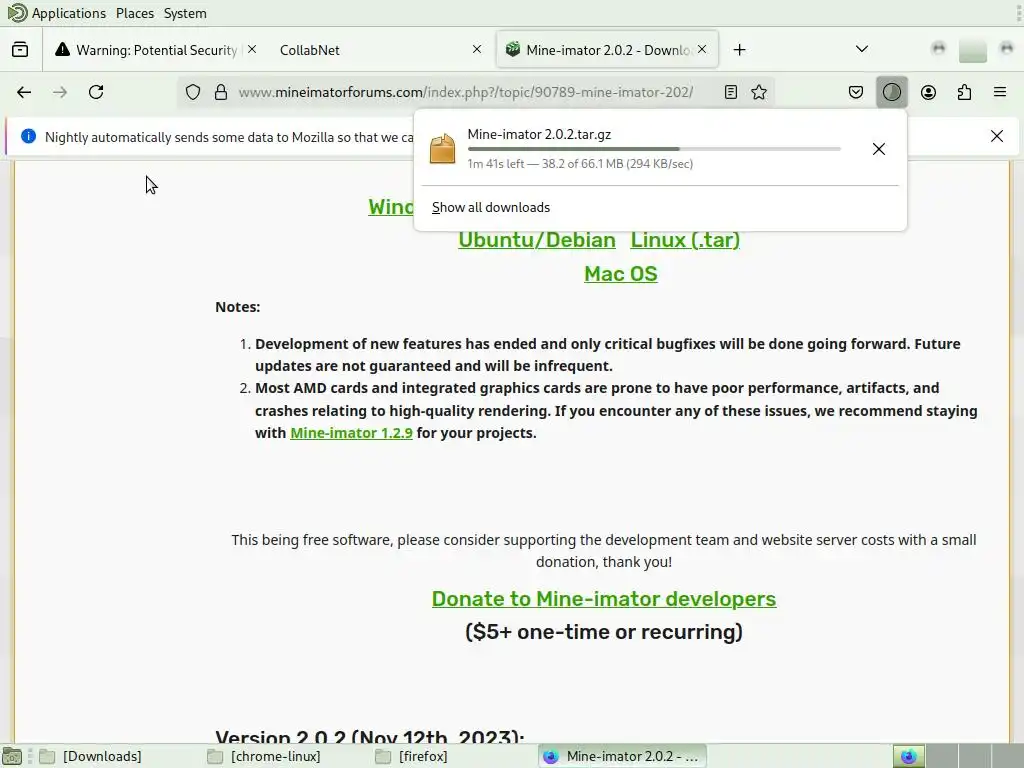Close the Mine-imator 2.0.2 tab
Image resolution: width=1024 pixels, height=768 pixels.
click(x=702, y=49)
